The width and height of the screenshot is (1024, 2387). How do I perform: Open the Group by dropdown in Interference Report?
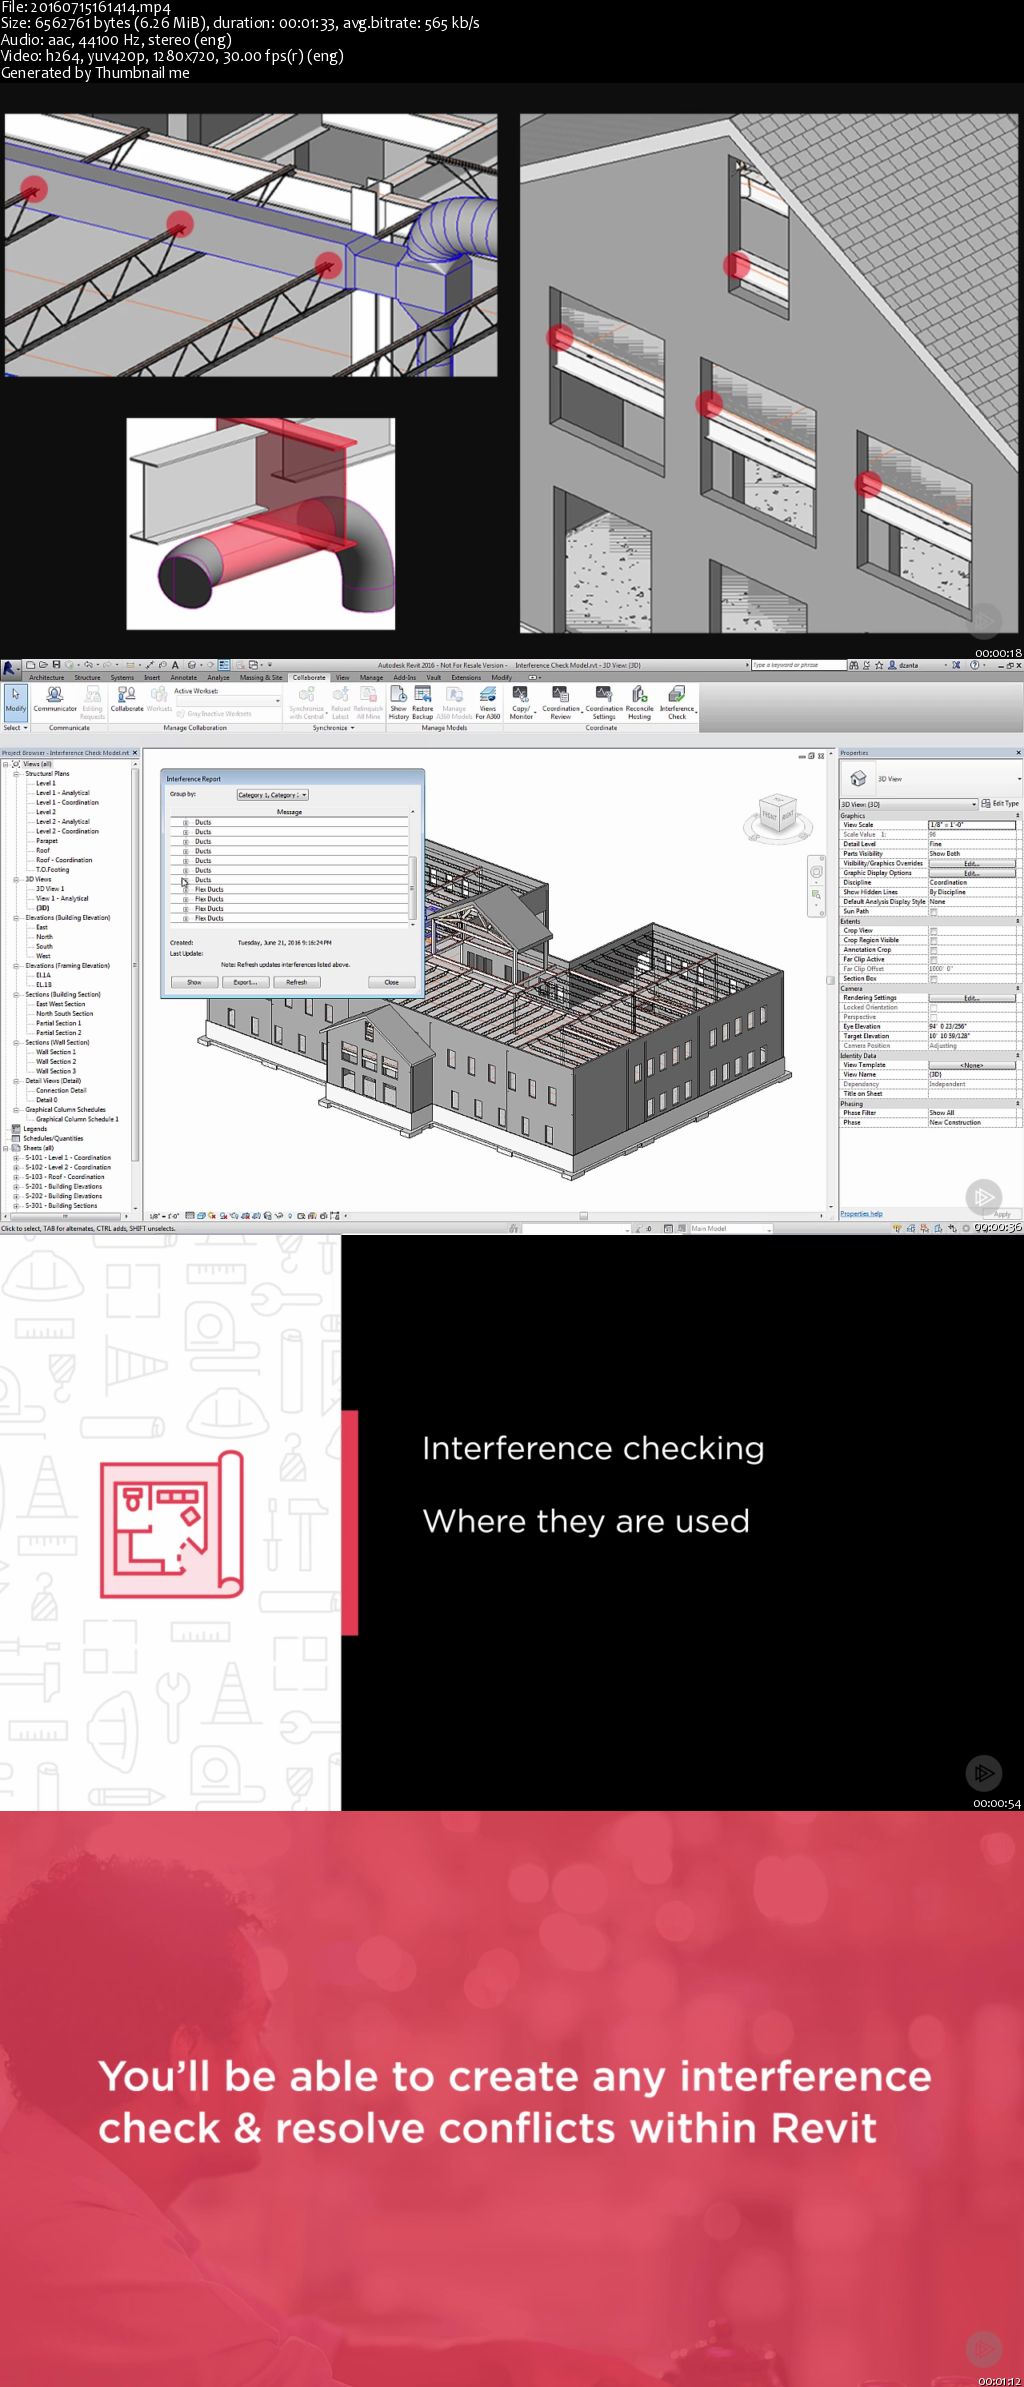point(272,795)
